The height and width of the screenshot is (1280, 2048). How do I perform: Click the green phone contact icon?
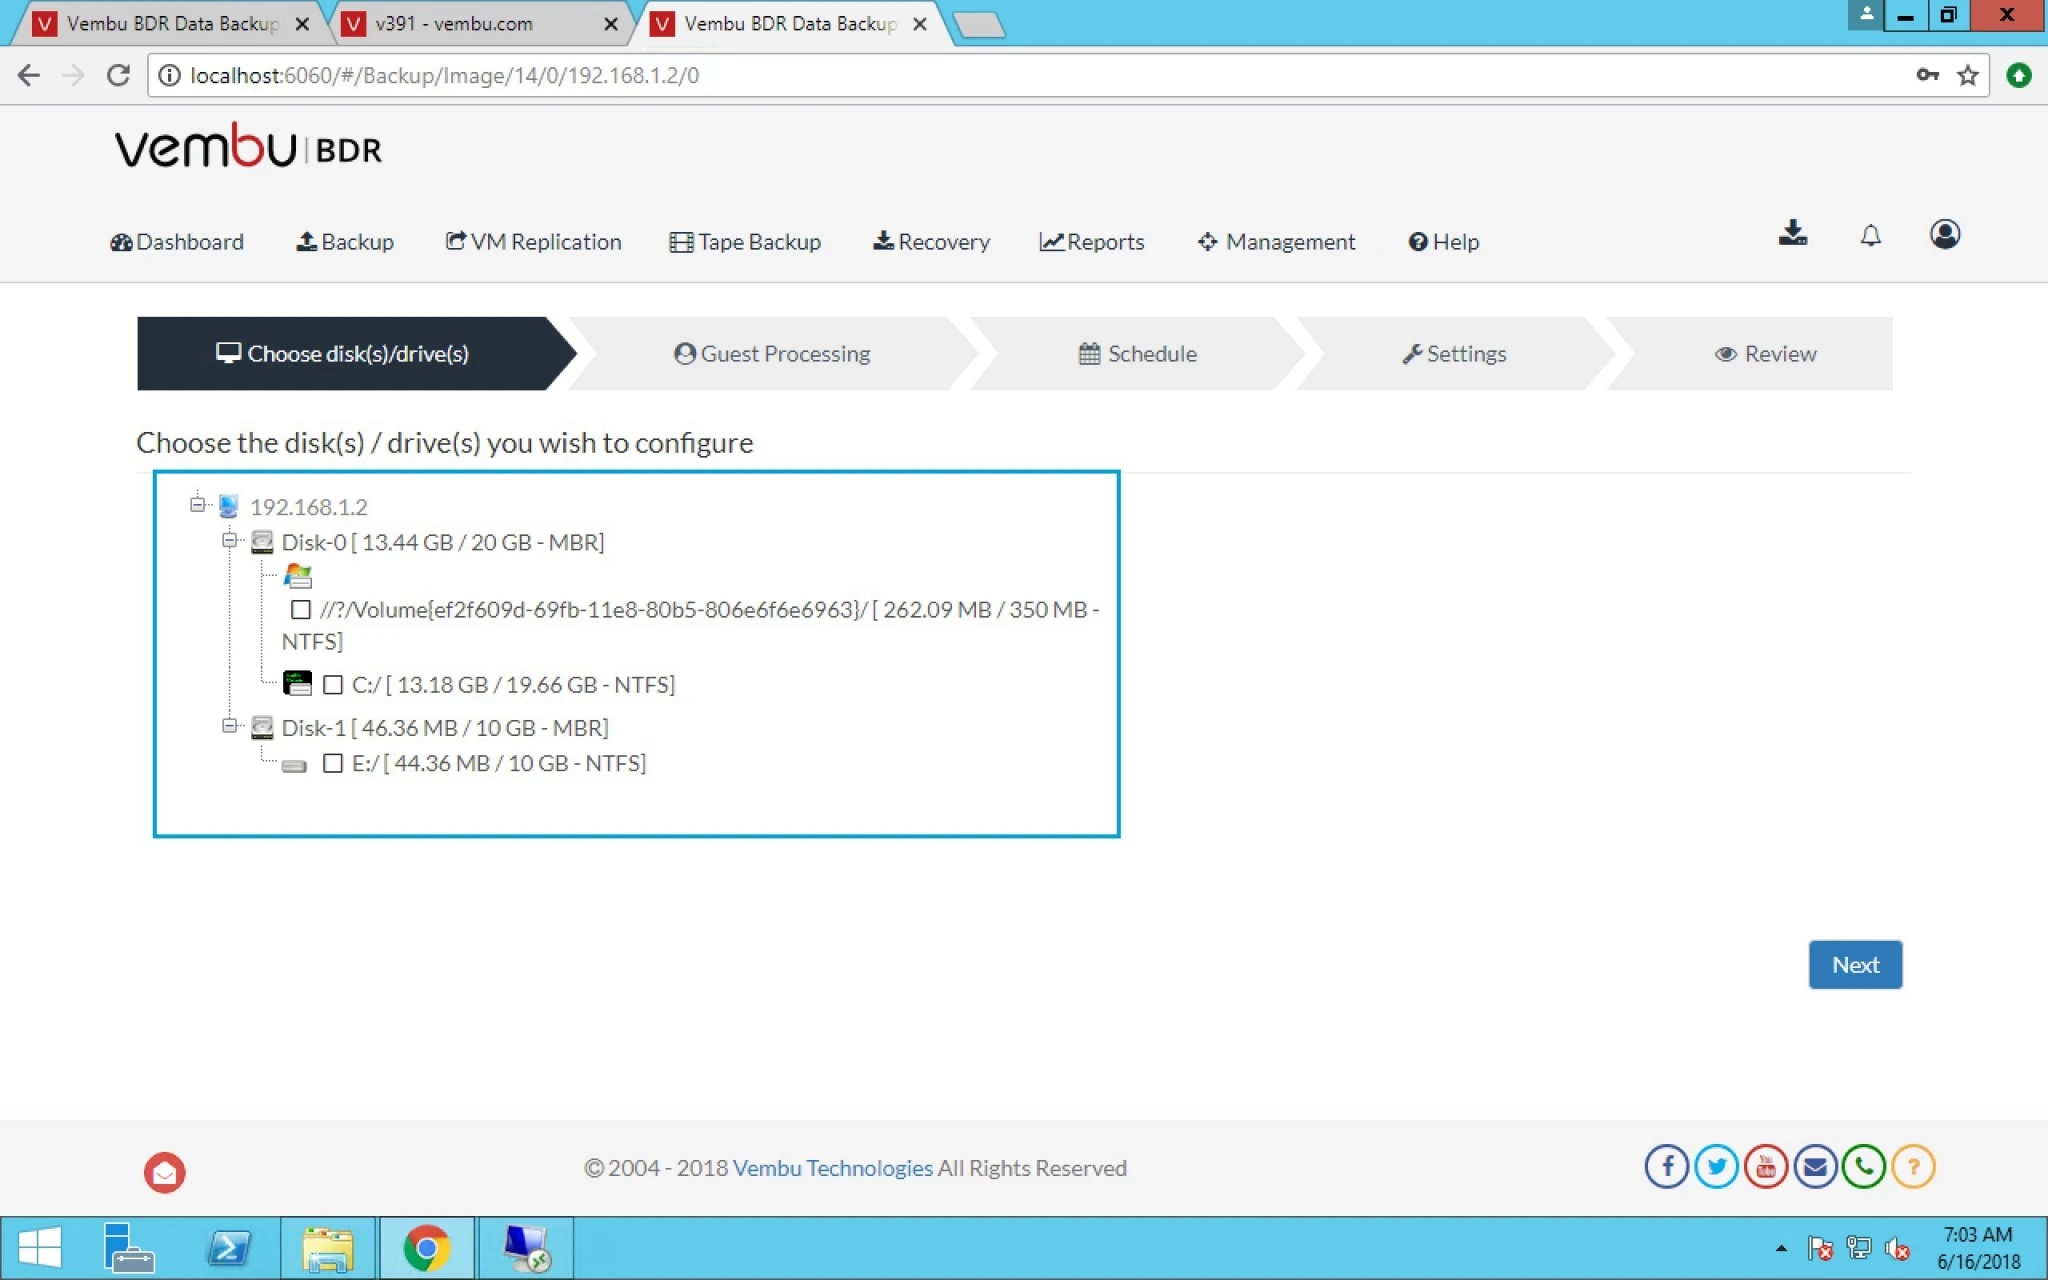pos(1863,1166)
